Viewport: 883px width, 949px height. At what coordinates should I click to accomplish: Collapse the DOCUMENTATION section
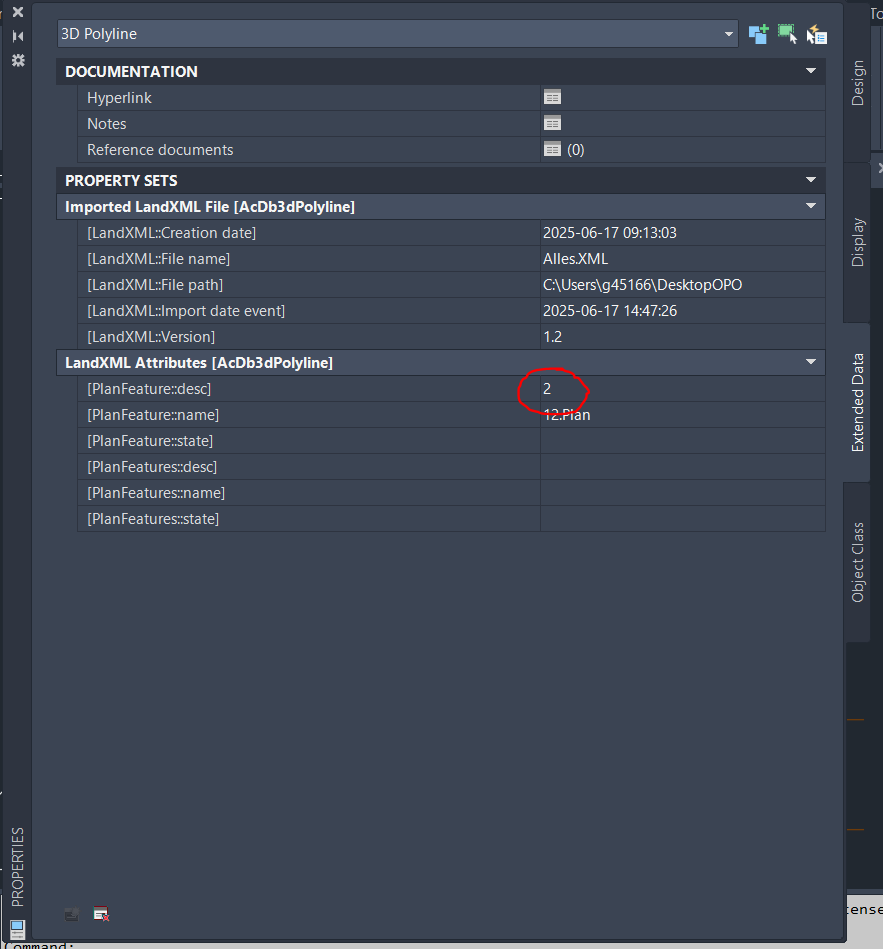[x=811, y=71]
